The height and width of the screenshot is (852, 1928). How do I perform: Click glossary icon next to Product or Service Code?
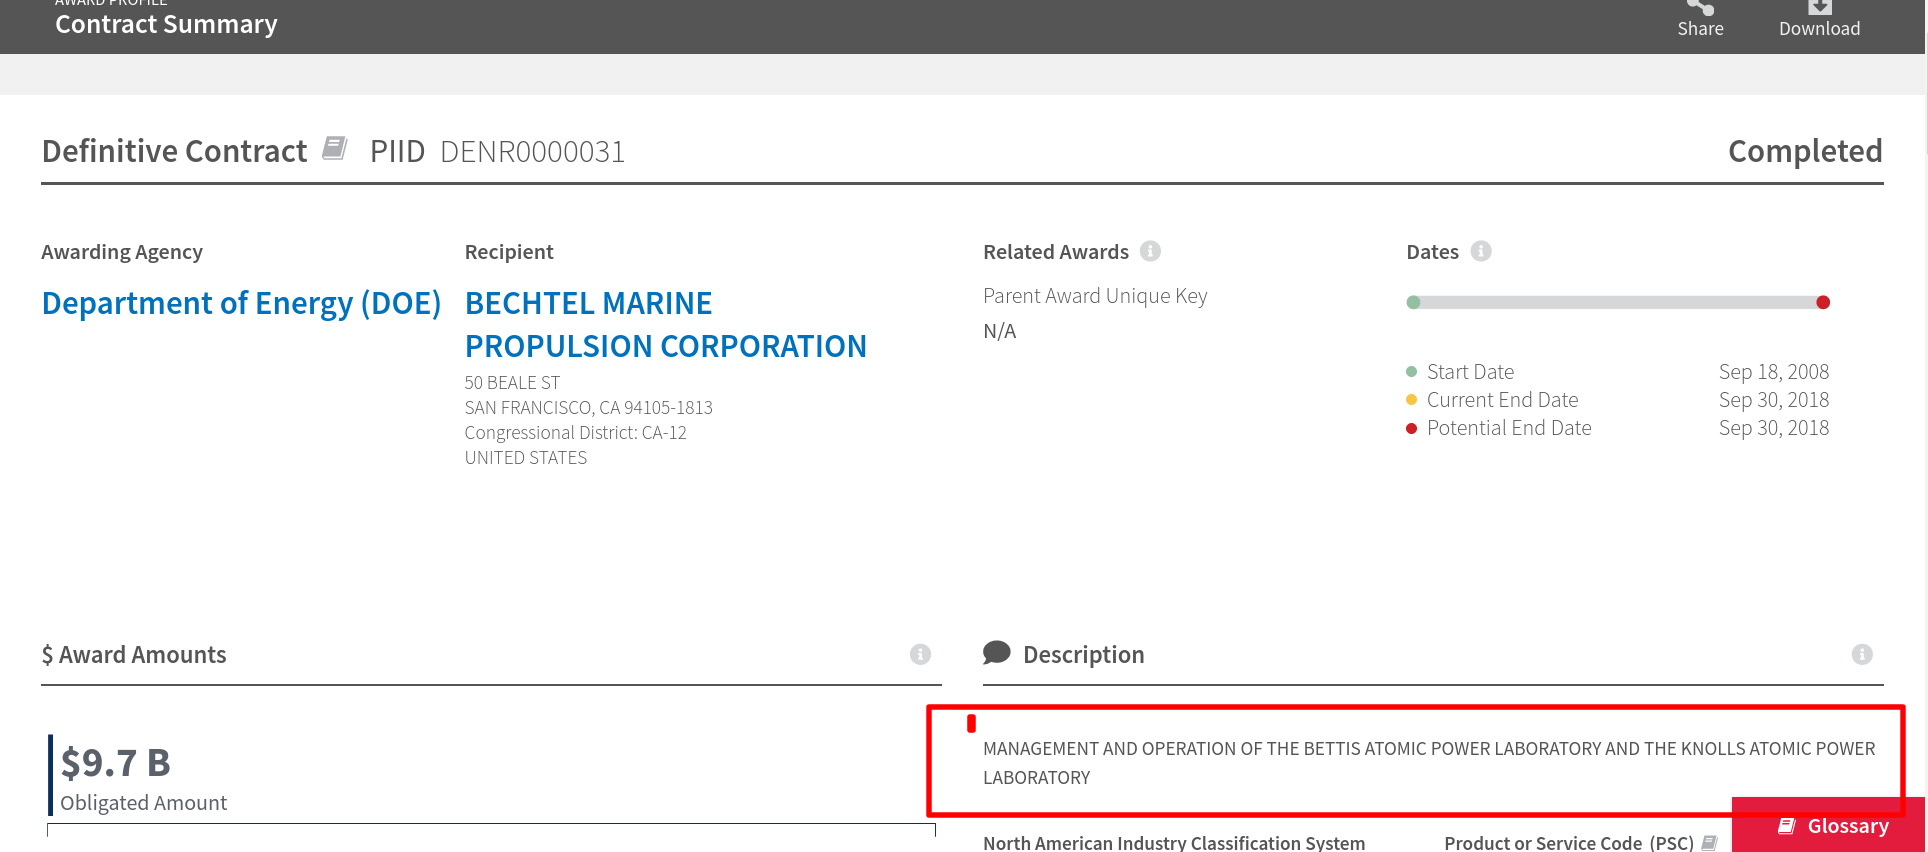(1709, 843)
